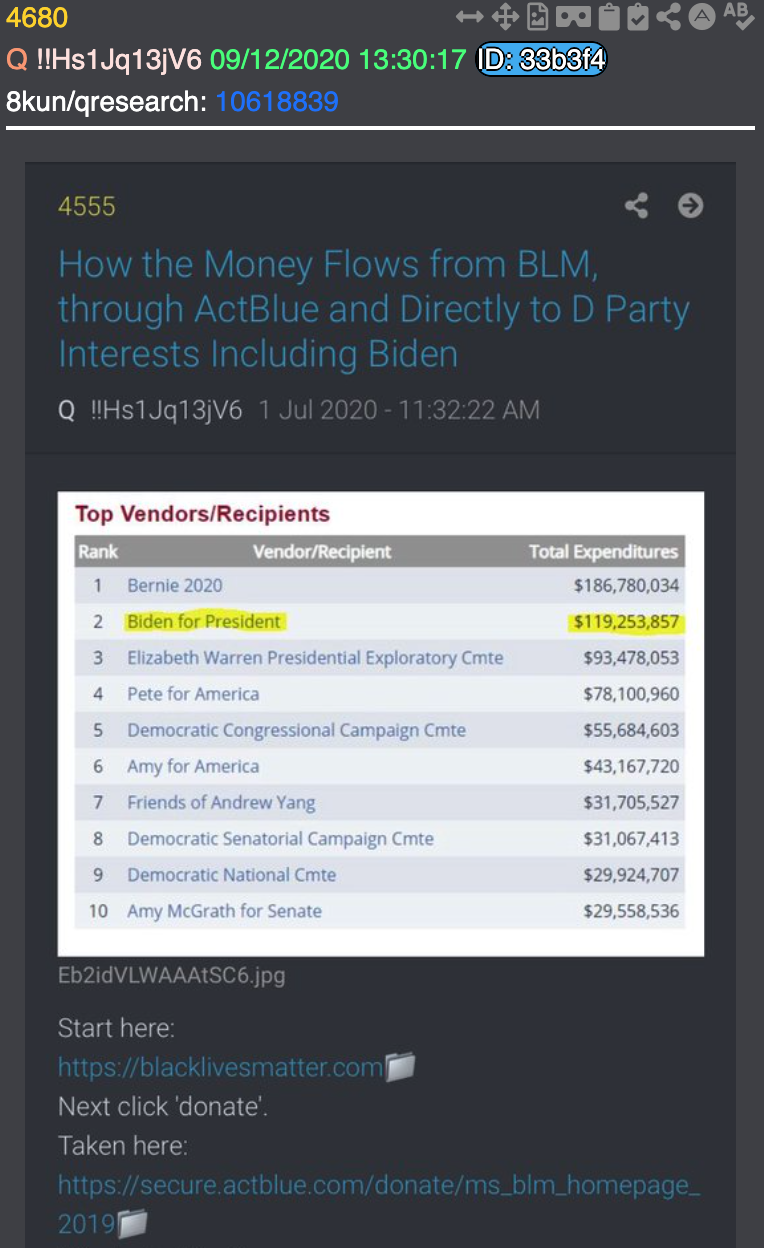Click the VR goggles icon
Viewport: 764px width, 1248px height.
(x=573, y=17)
